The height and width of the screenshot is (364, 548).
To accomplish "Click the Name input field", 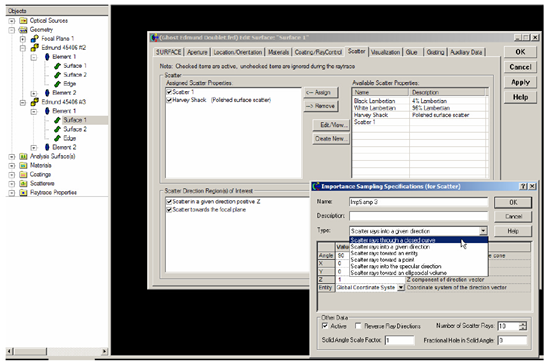I will coord(418,202).
